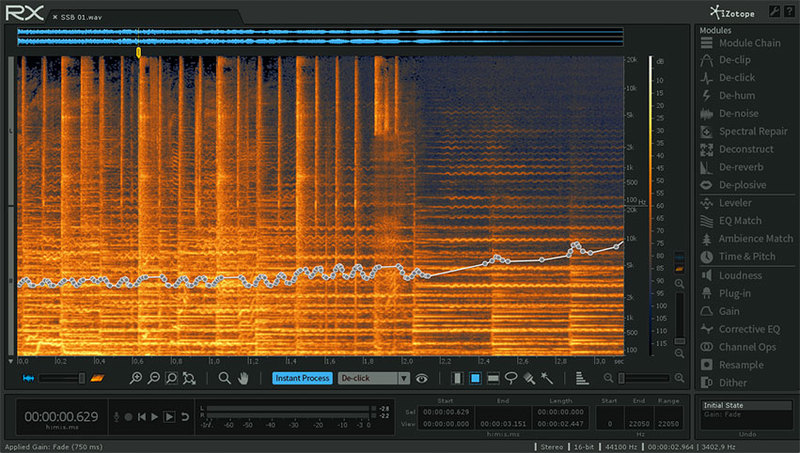
Task: Play the audio
Action: point(155,417)
